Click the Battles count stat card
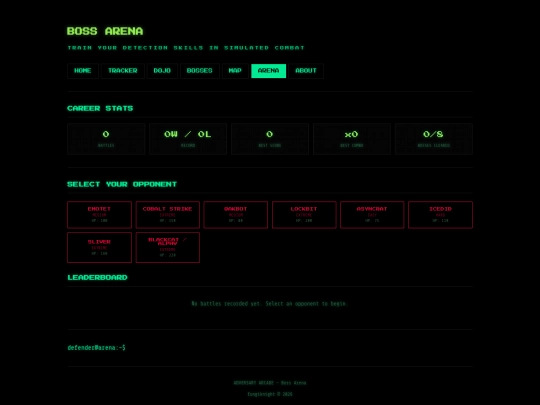 pyautogui.click(x=106, y=139)
